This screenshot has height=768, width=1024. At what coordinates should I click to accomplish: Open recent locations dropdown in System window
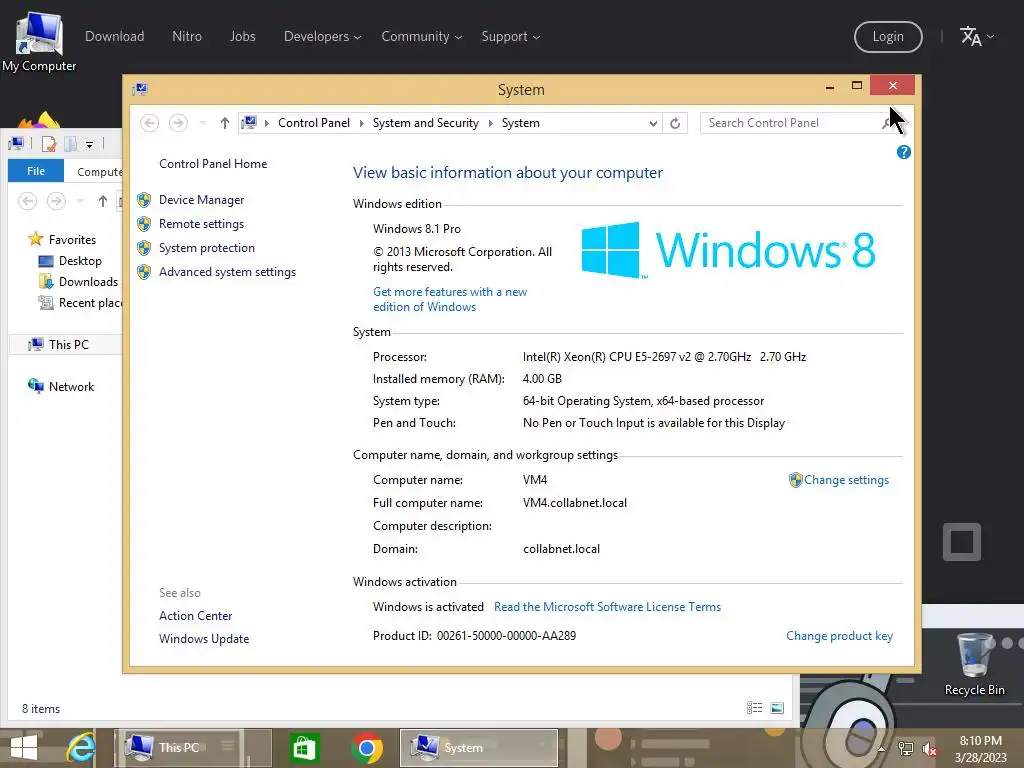202,123
